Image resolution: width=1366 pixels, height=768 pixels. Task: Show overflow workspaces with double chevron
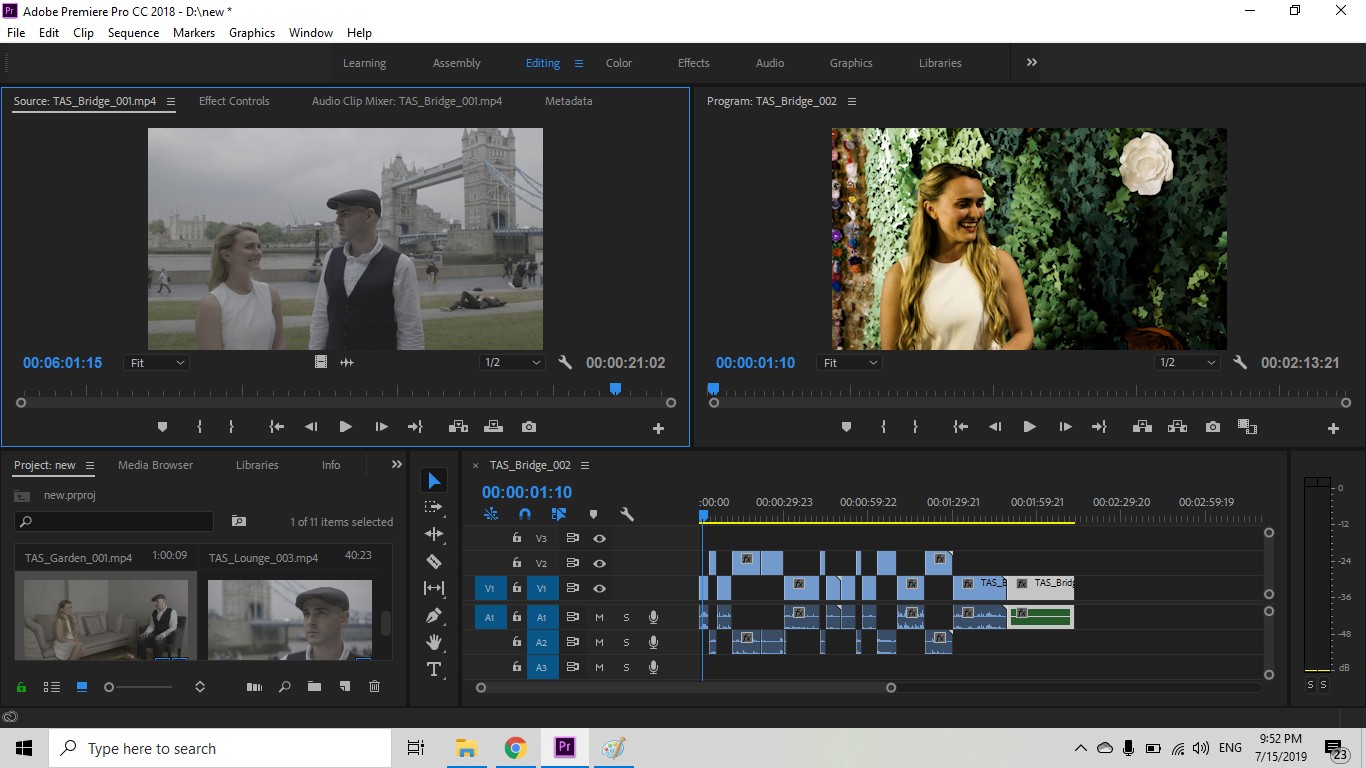click(1031, 62)
